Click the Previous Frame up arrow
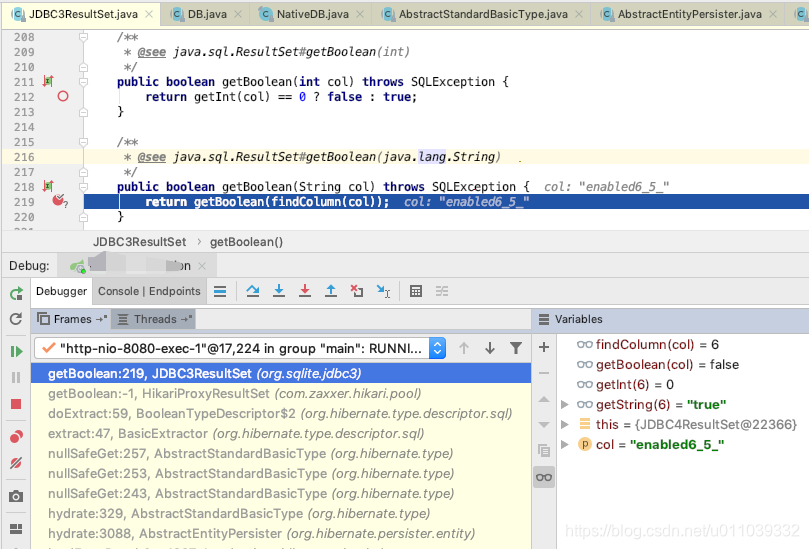Screen dimensions: 809x549 coord(464,348)
